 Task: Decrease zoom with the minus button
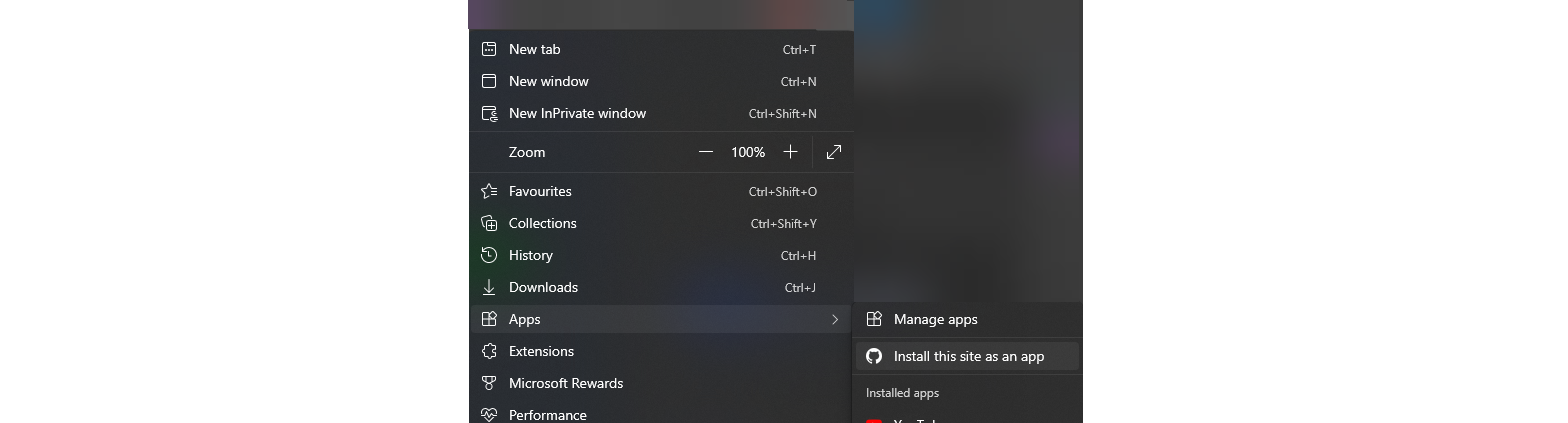[706, 152]
